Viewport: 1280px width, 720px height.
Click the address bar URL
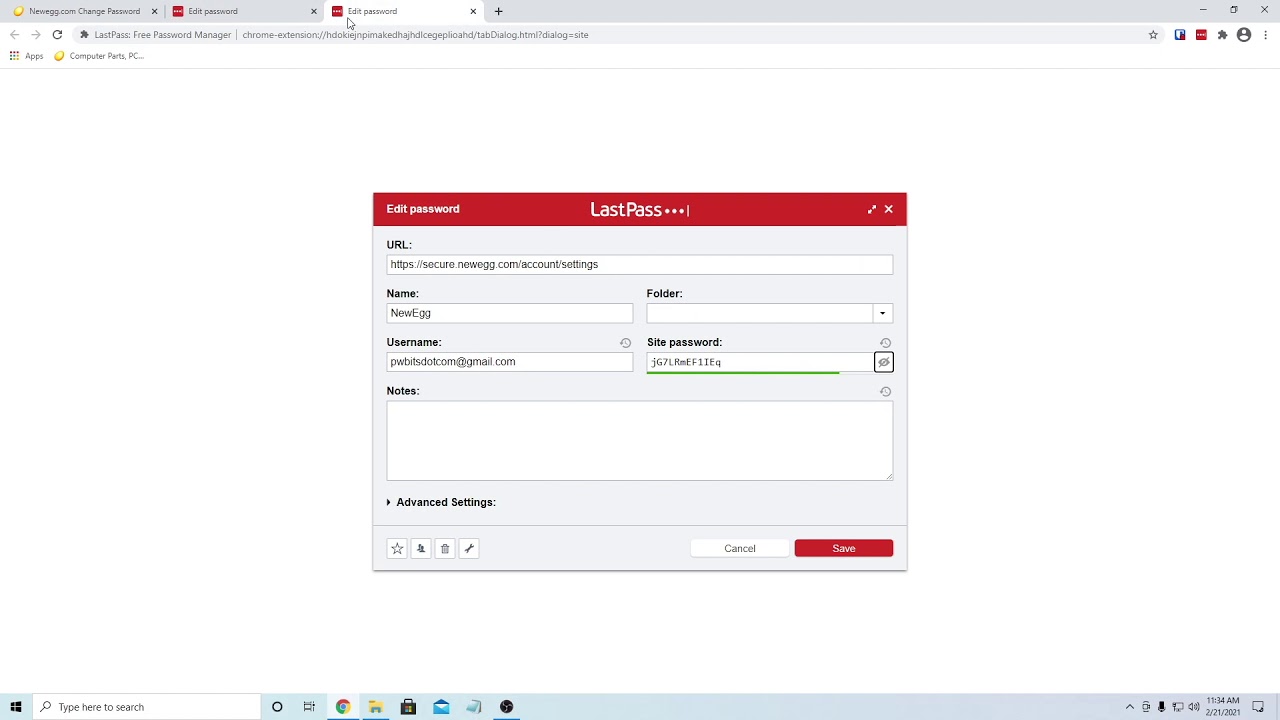[415, 35]
